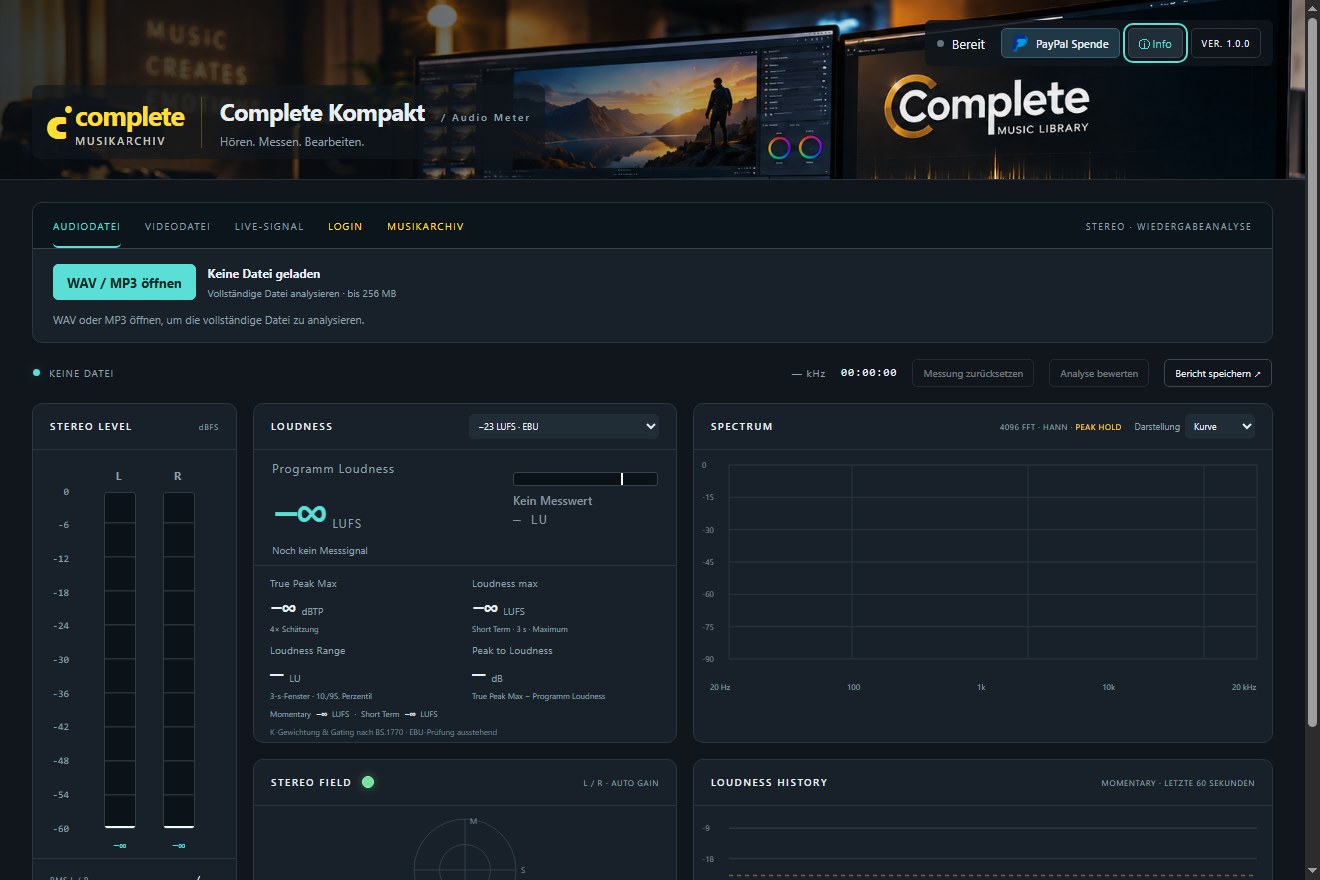Switch to the Audiodatei tab
This screenshot has width=1320, height=880.
point(87,227)
